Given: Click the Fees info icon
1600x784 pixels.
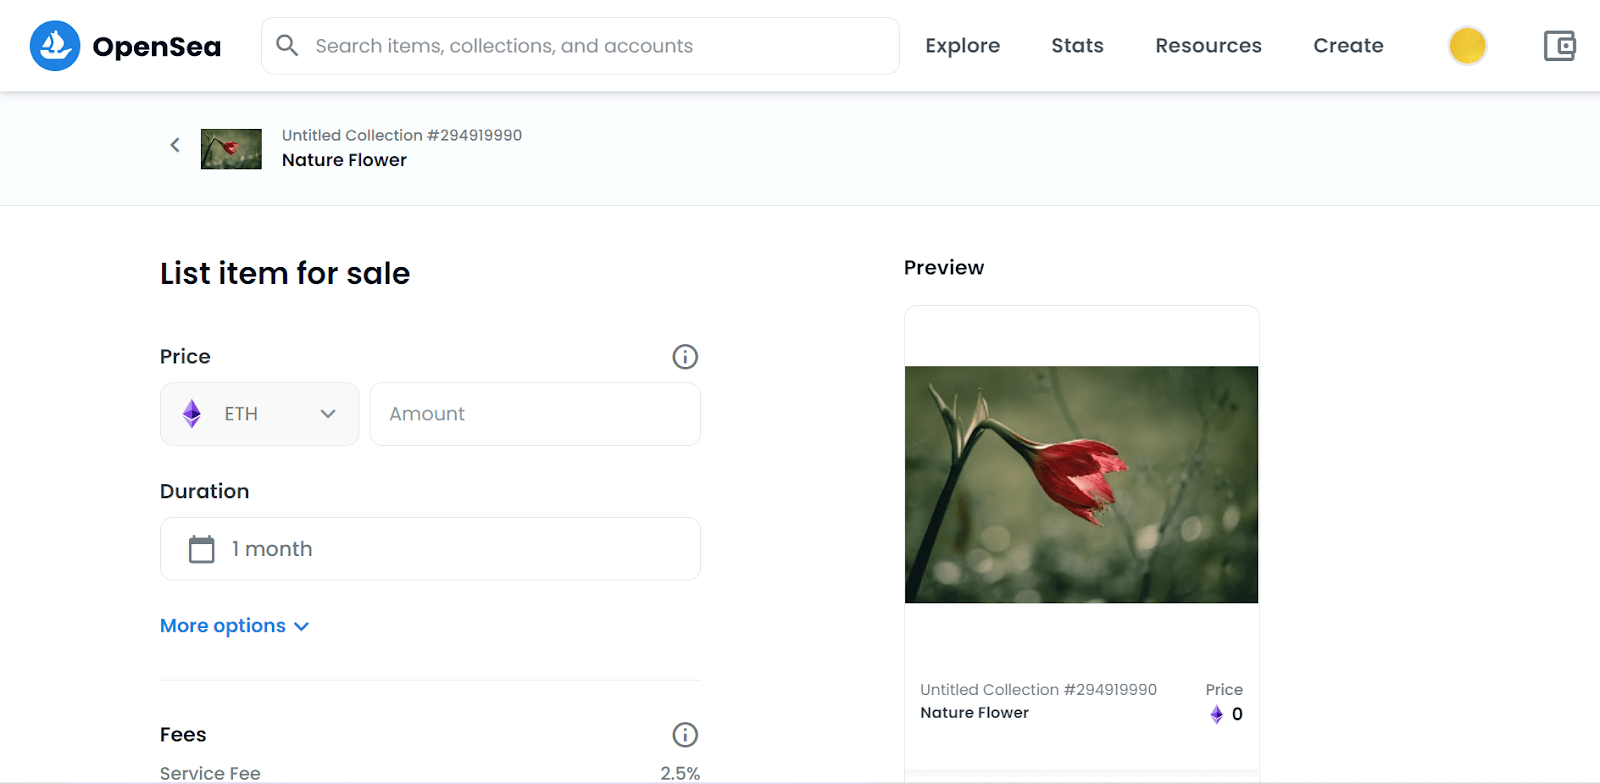Looking at the screenshot, I should click(685, 735).
